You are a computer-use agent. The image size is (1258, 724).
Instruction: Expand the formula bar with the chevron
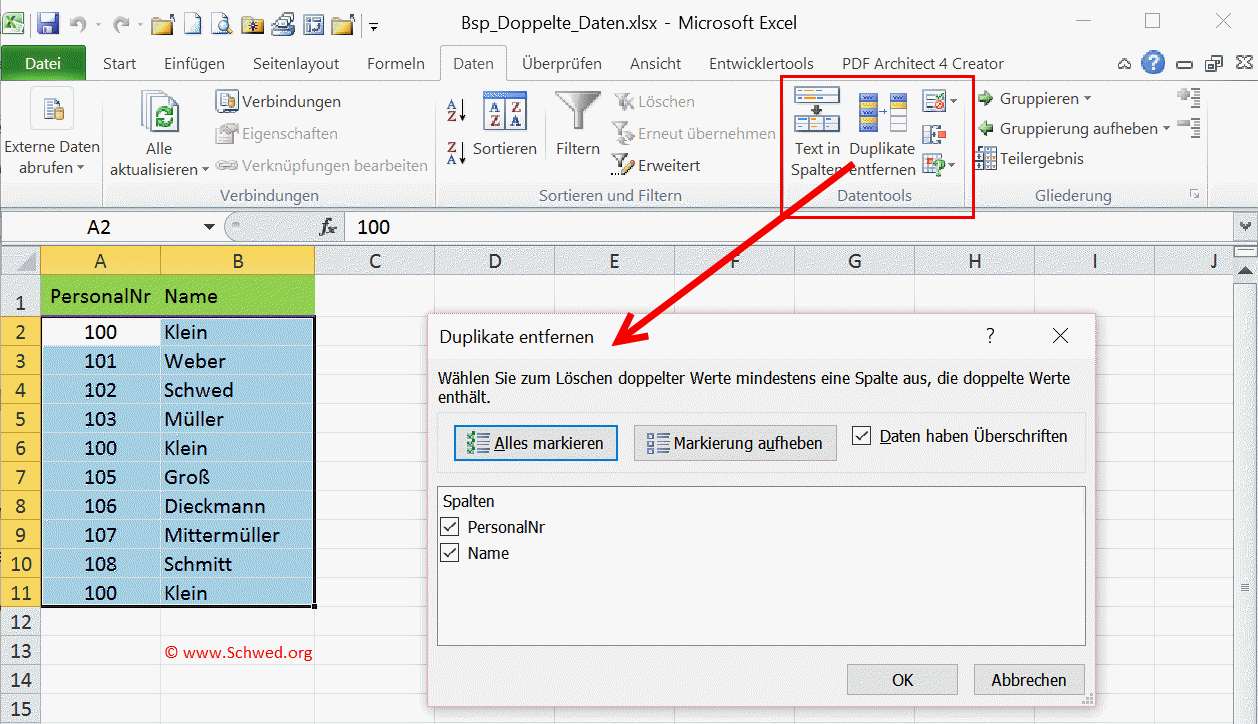pos(1245,227)
